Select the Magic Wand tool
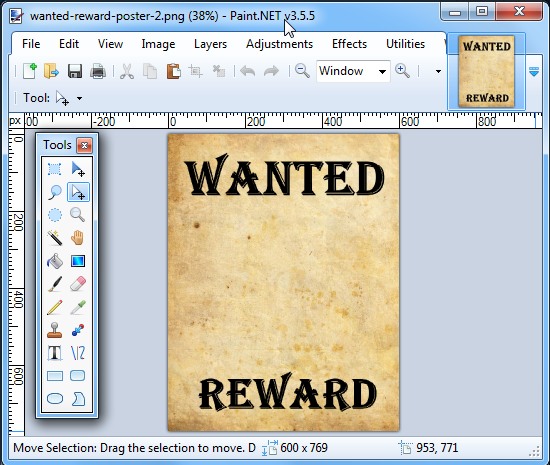Viewport: 550px width, 465px height. (55, 238)
